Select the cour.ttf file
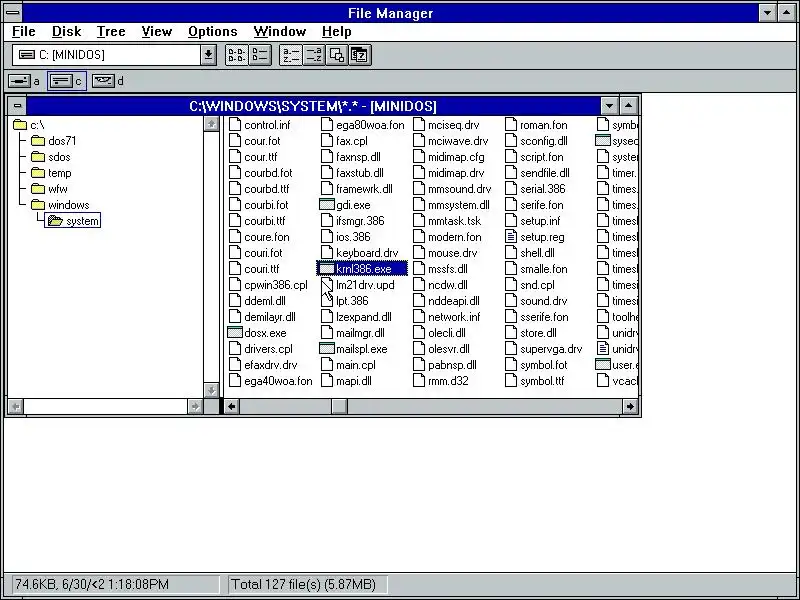 [254, 157]
